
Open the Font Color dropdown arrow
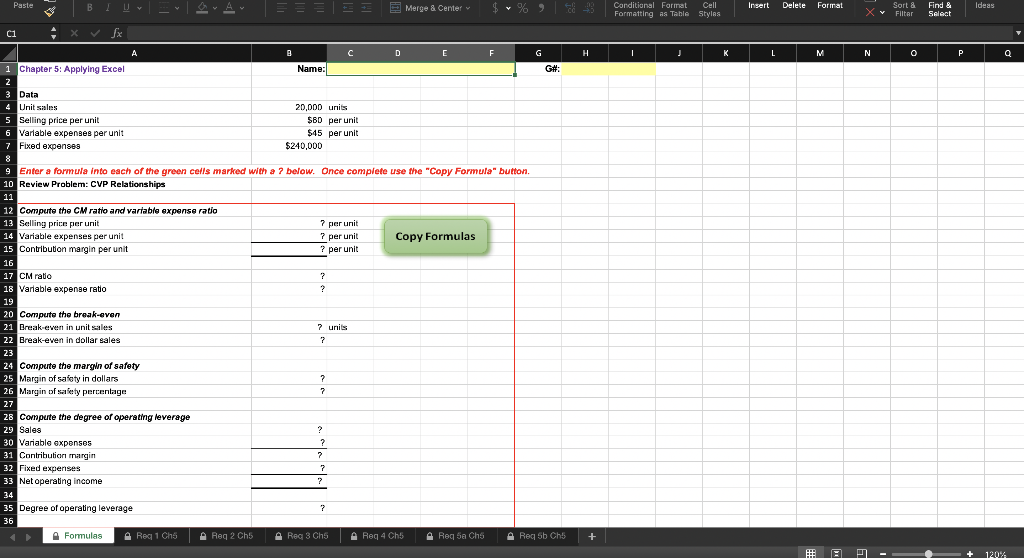pyautogui.click(x=242, y=8)
